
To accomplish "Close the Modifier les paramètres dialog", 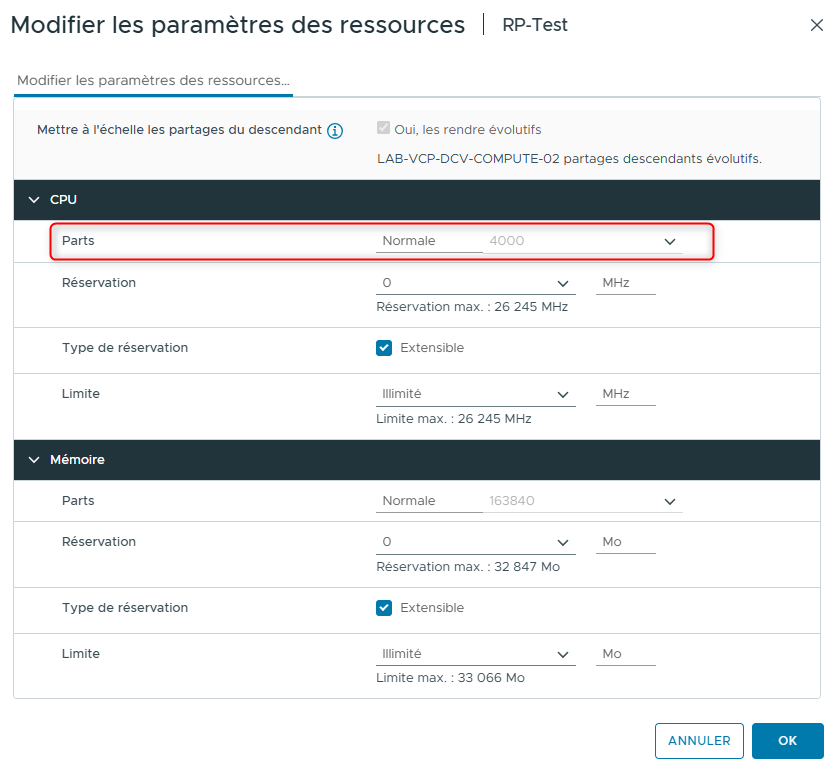I will click(x=818, y=26).
